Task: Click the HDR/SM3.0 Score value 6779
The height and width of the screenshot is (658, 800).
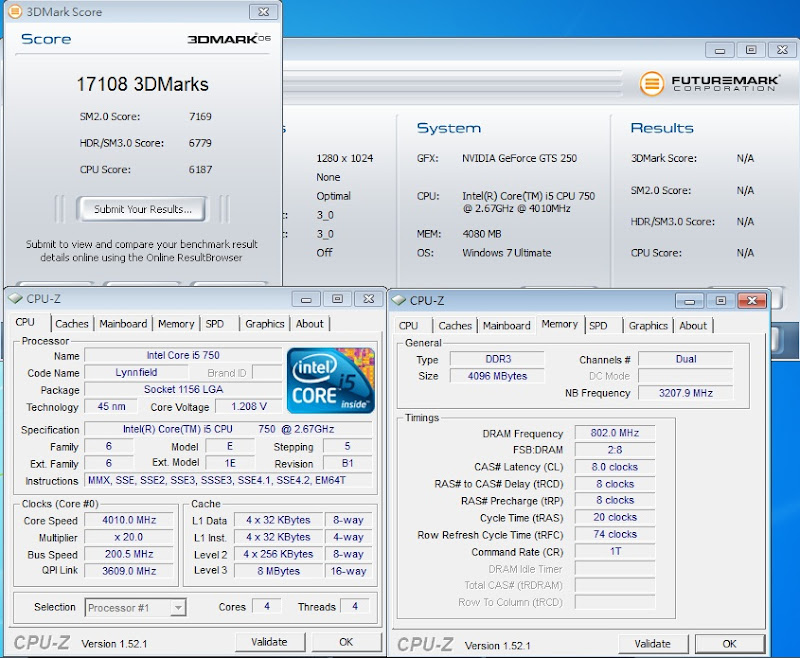Action: click(x=200, y=143)
